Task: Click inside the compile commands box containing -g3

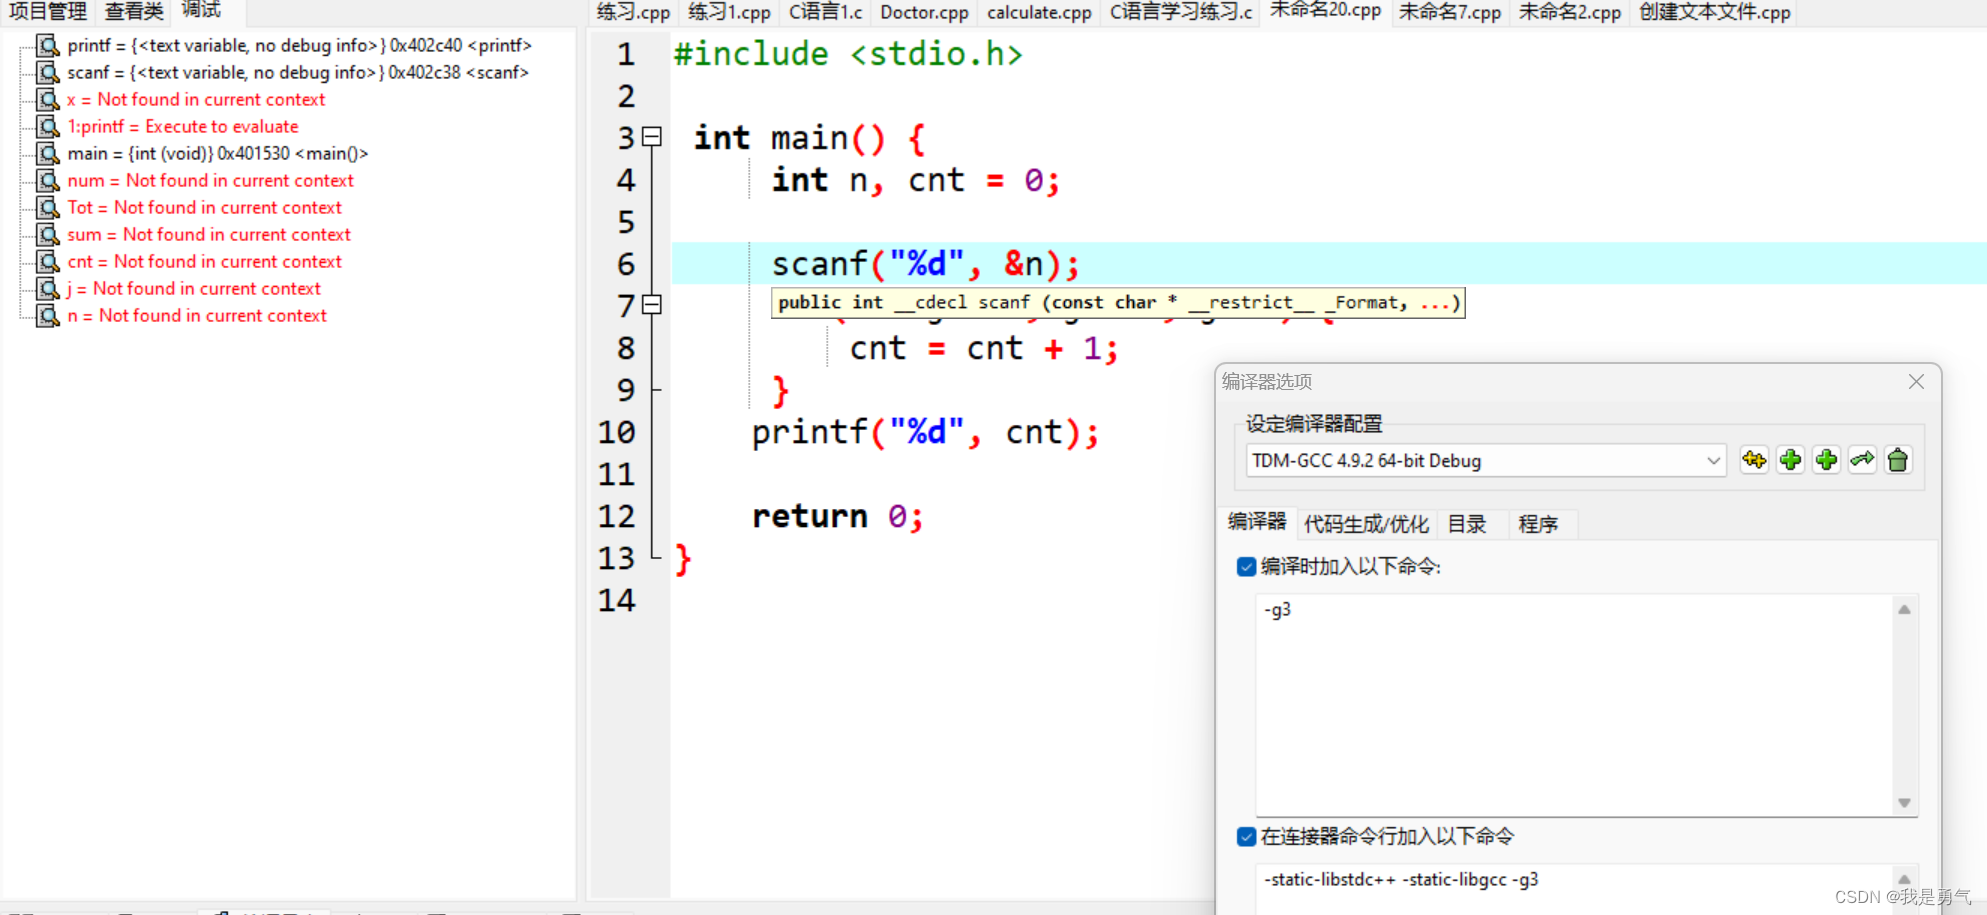Action: 1574,705
